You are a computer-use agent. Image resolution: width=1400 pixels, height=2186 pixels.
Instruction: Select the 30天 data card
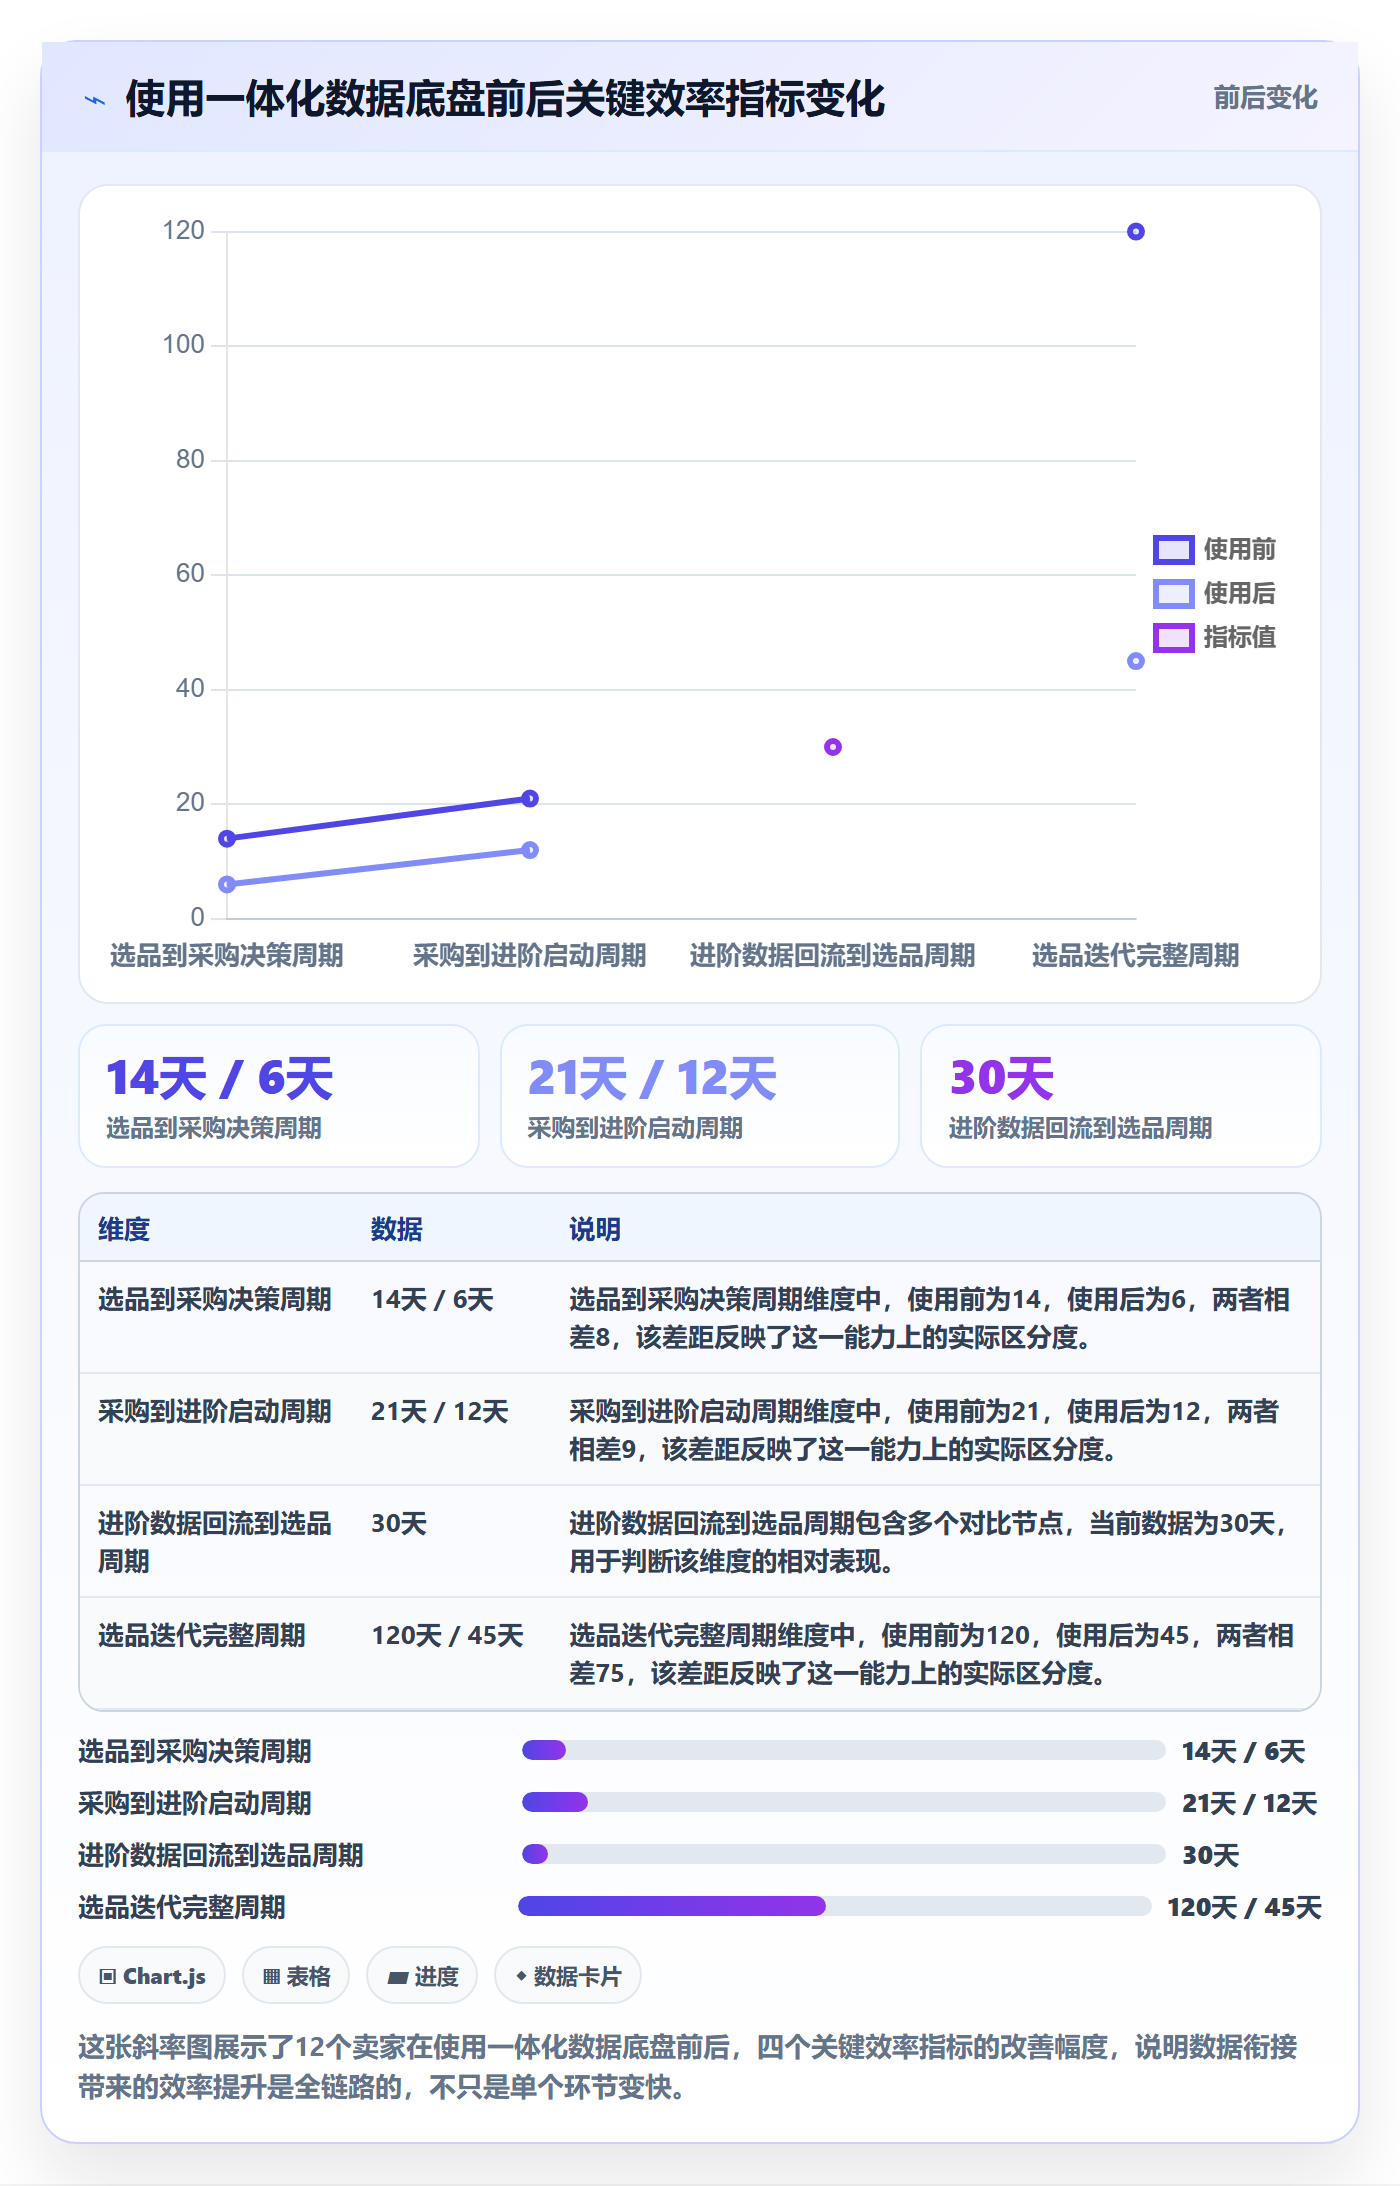pyautogui.click(x=1121, y=1096)
